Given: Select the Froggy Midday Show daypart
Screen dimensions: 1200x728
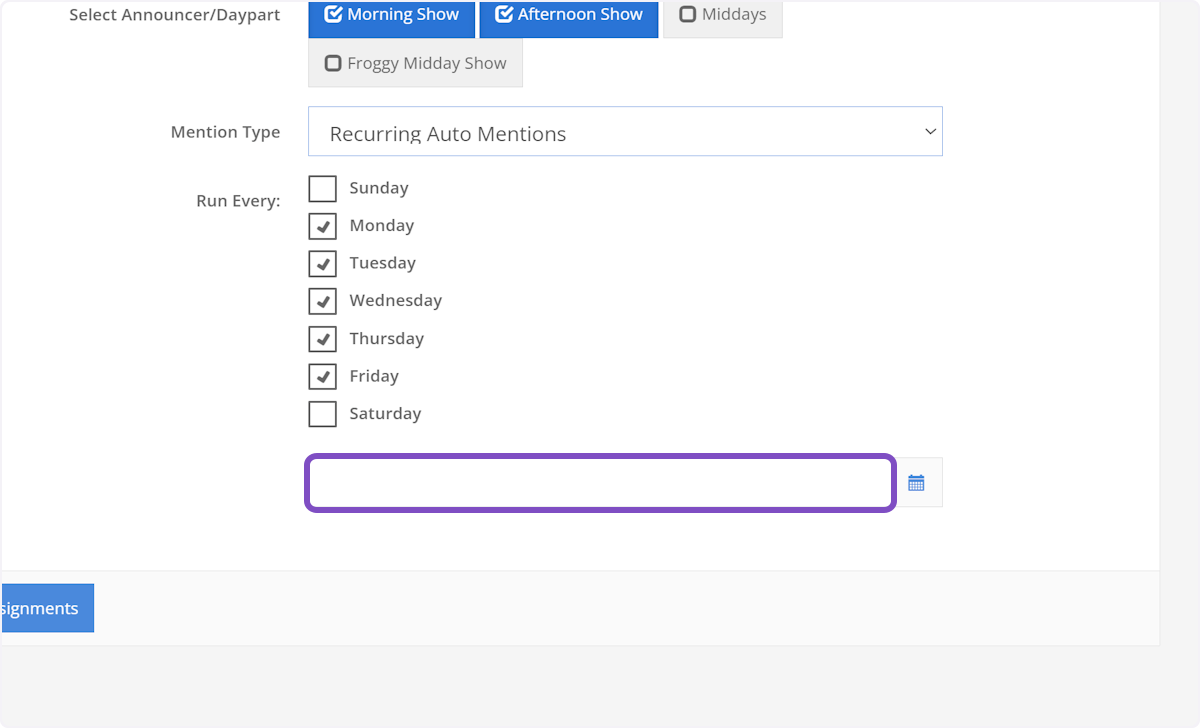Looking at the screenshot, I should [x=415, y=62].
